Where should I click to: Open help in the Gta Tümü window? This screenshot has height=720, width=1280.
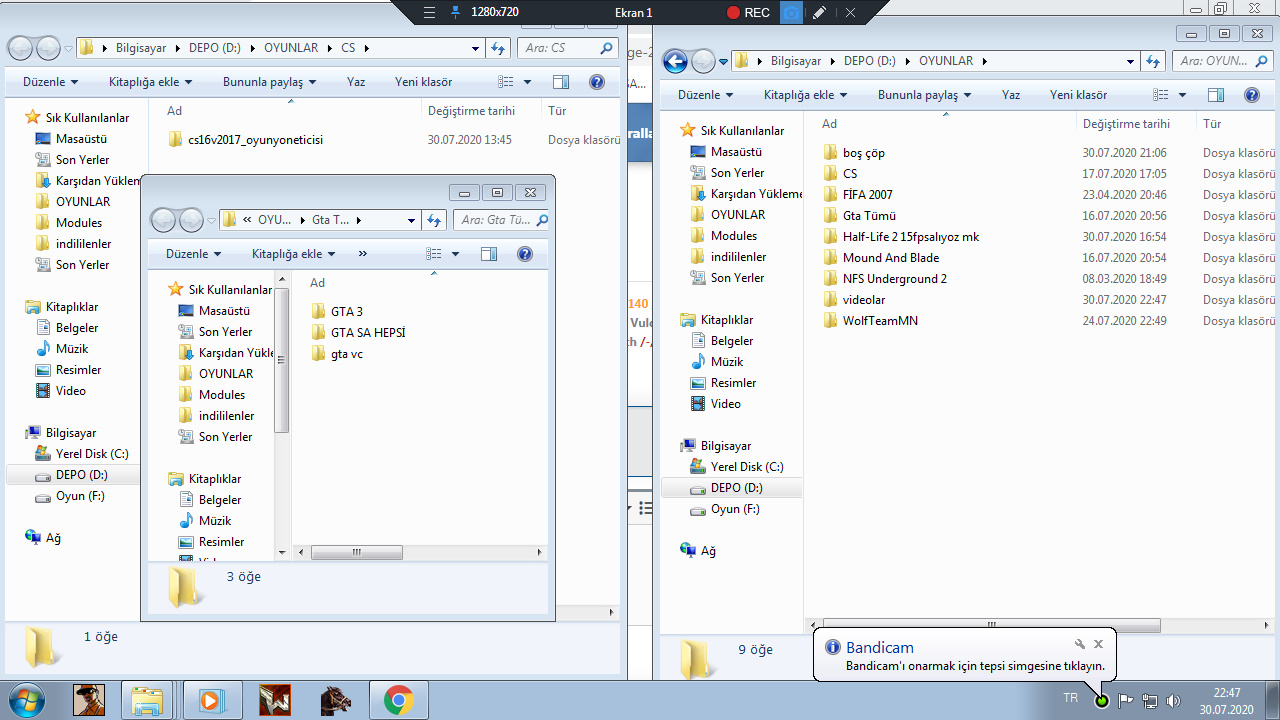525,254
